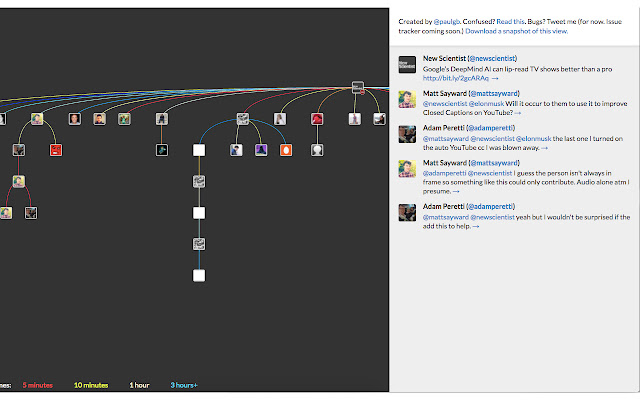
Task: Click New Scientist avatar in the tweet list
Action: (x=407, y=64)
